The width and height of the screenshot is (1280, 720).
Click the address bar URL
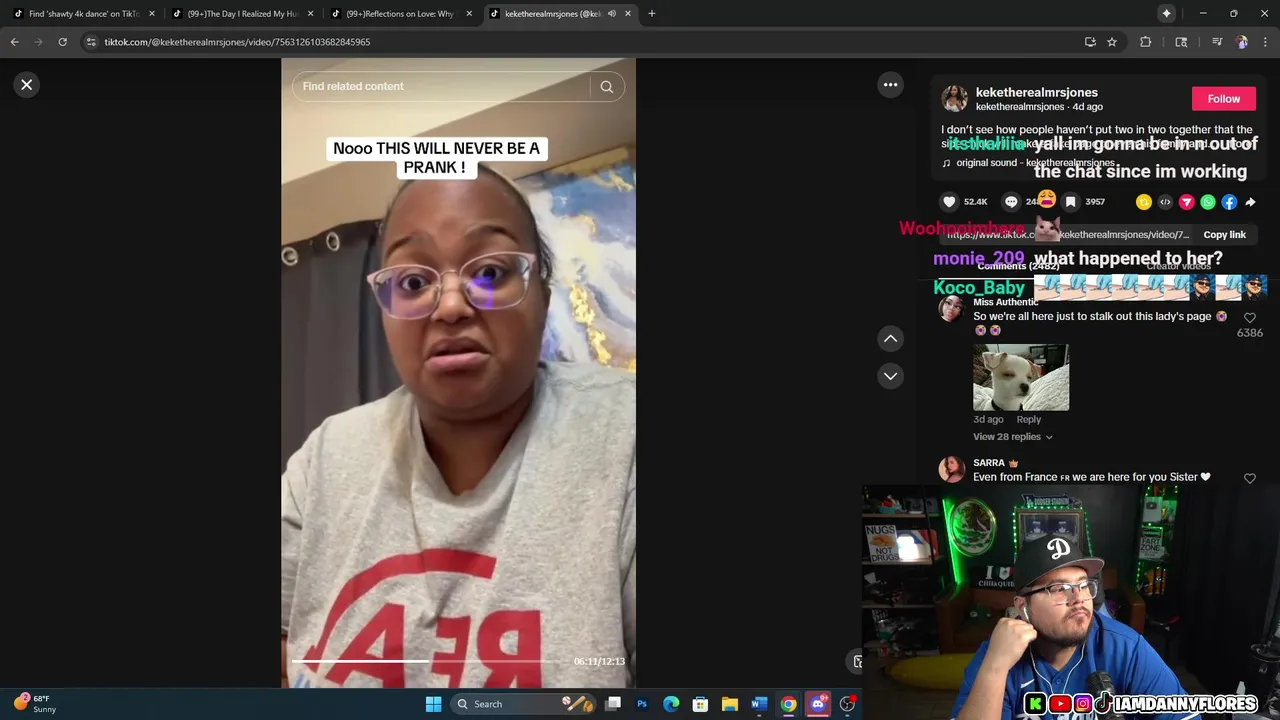point(237,42)
